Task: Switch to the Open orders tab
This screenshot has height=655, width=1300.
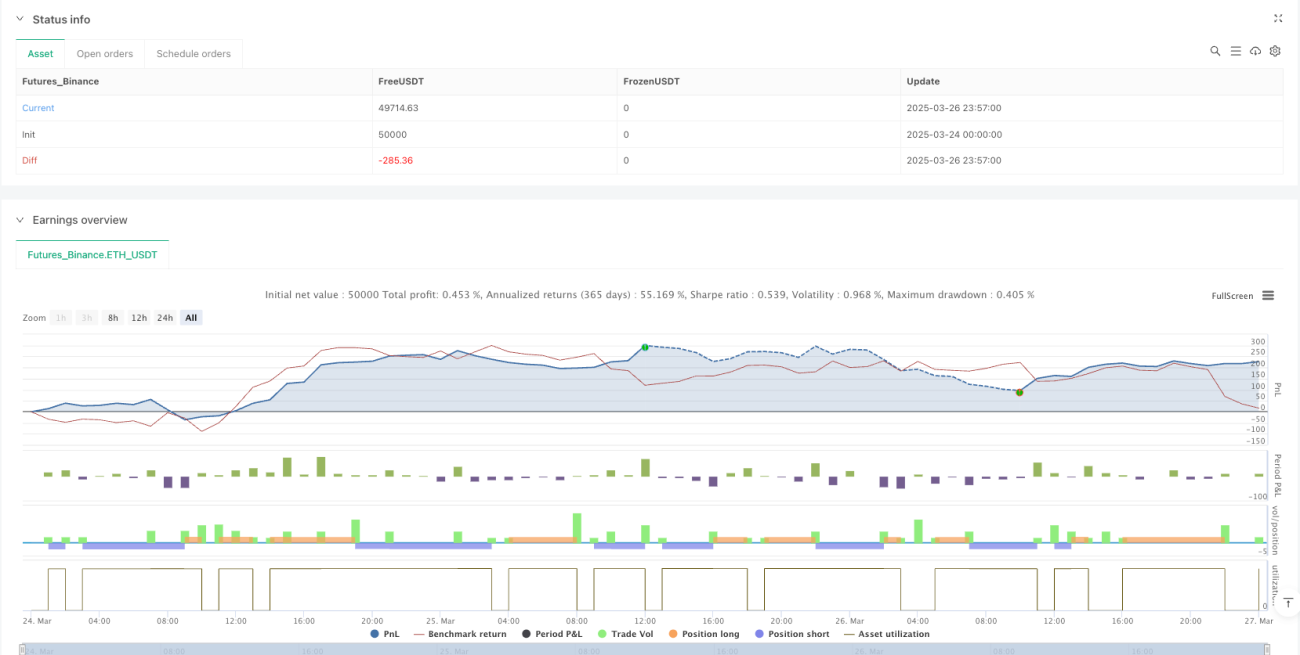Action: [105, 54]
